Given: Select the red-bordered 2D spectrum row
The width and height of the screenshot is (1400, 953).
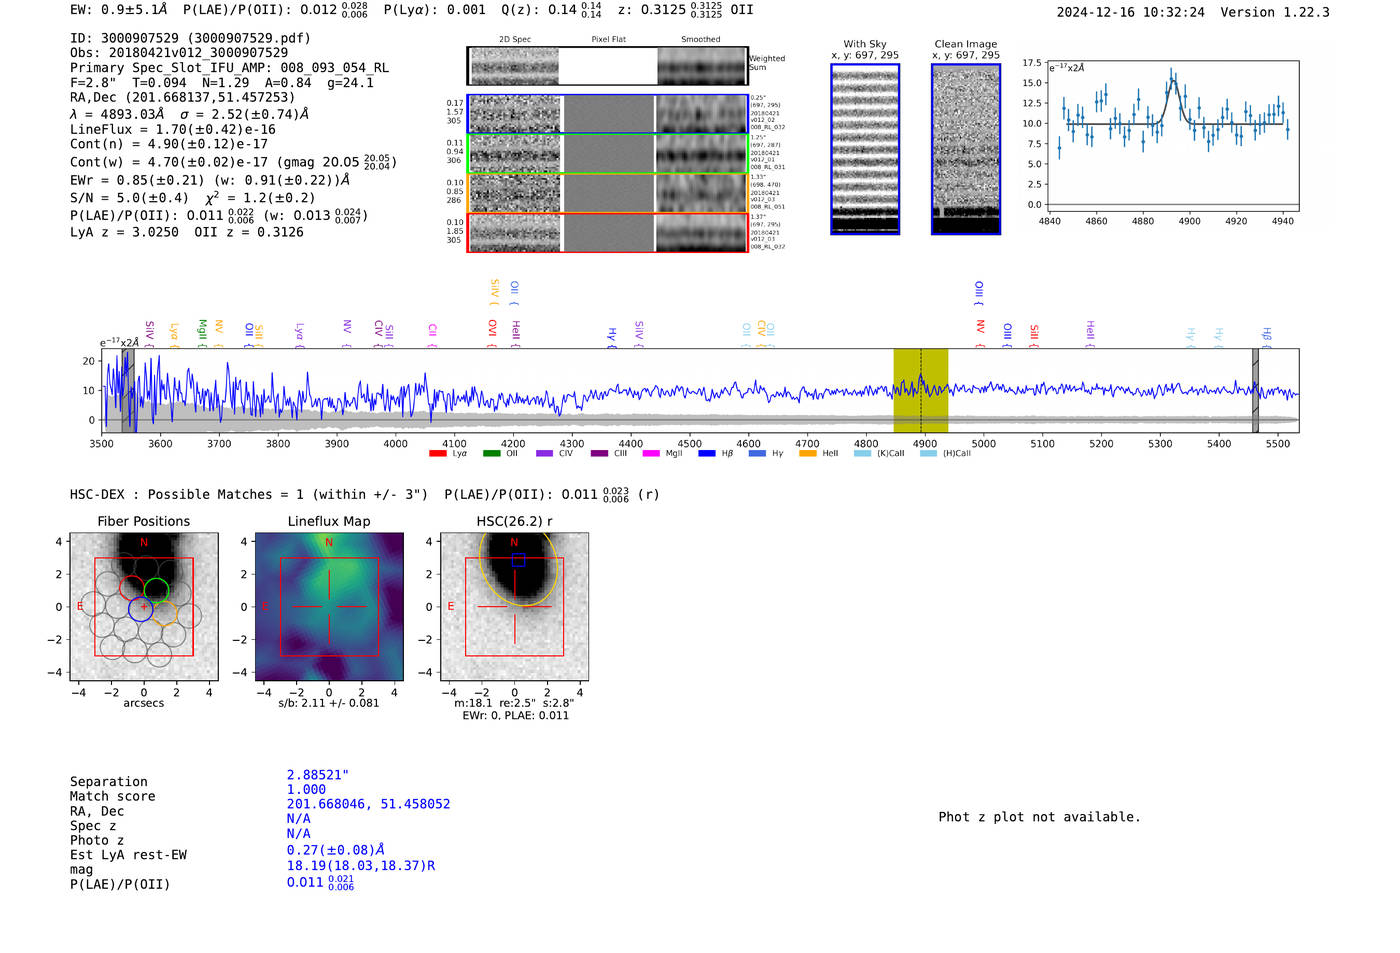Looking at the screenshot, I should pos(607,232).
